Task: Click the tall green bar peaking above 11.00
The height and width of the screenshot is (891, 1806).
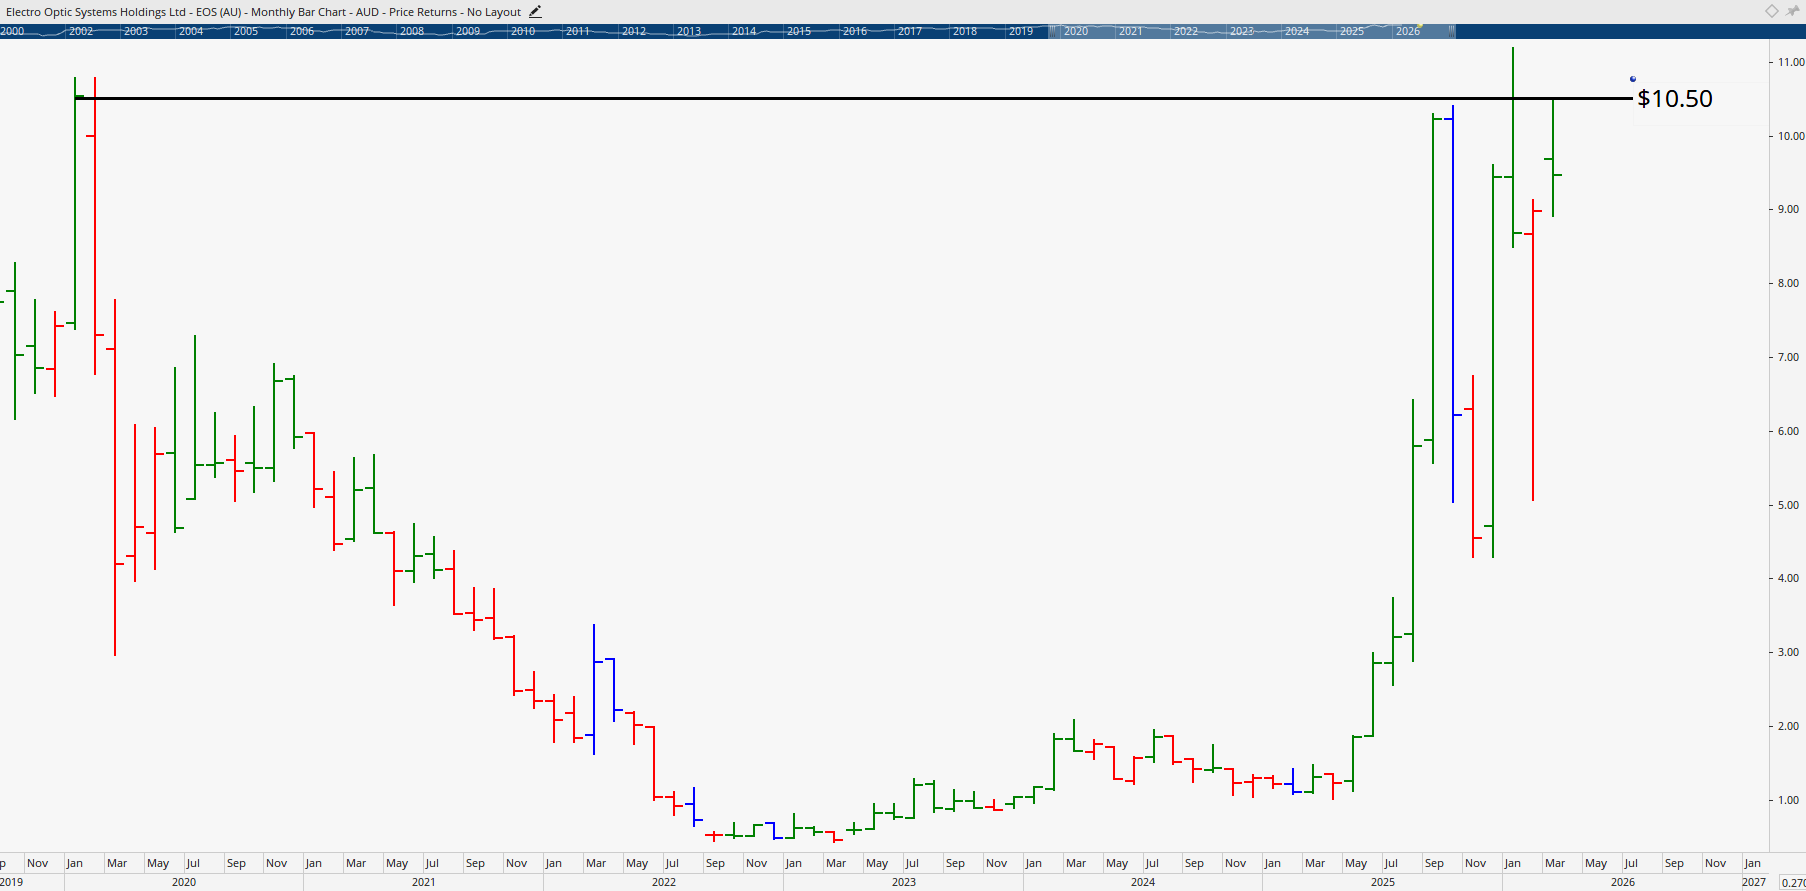Action: tap(1513, 147)
